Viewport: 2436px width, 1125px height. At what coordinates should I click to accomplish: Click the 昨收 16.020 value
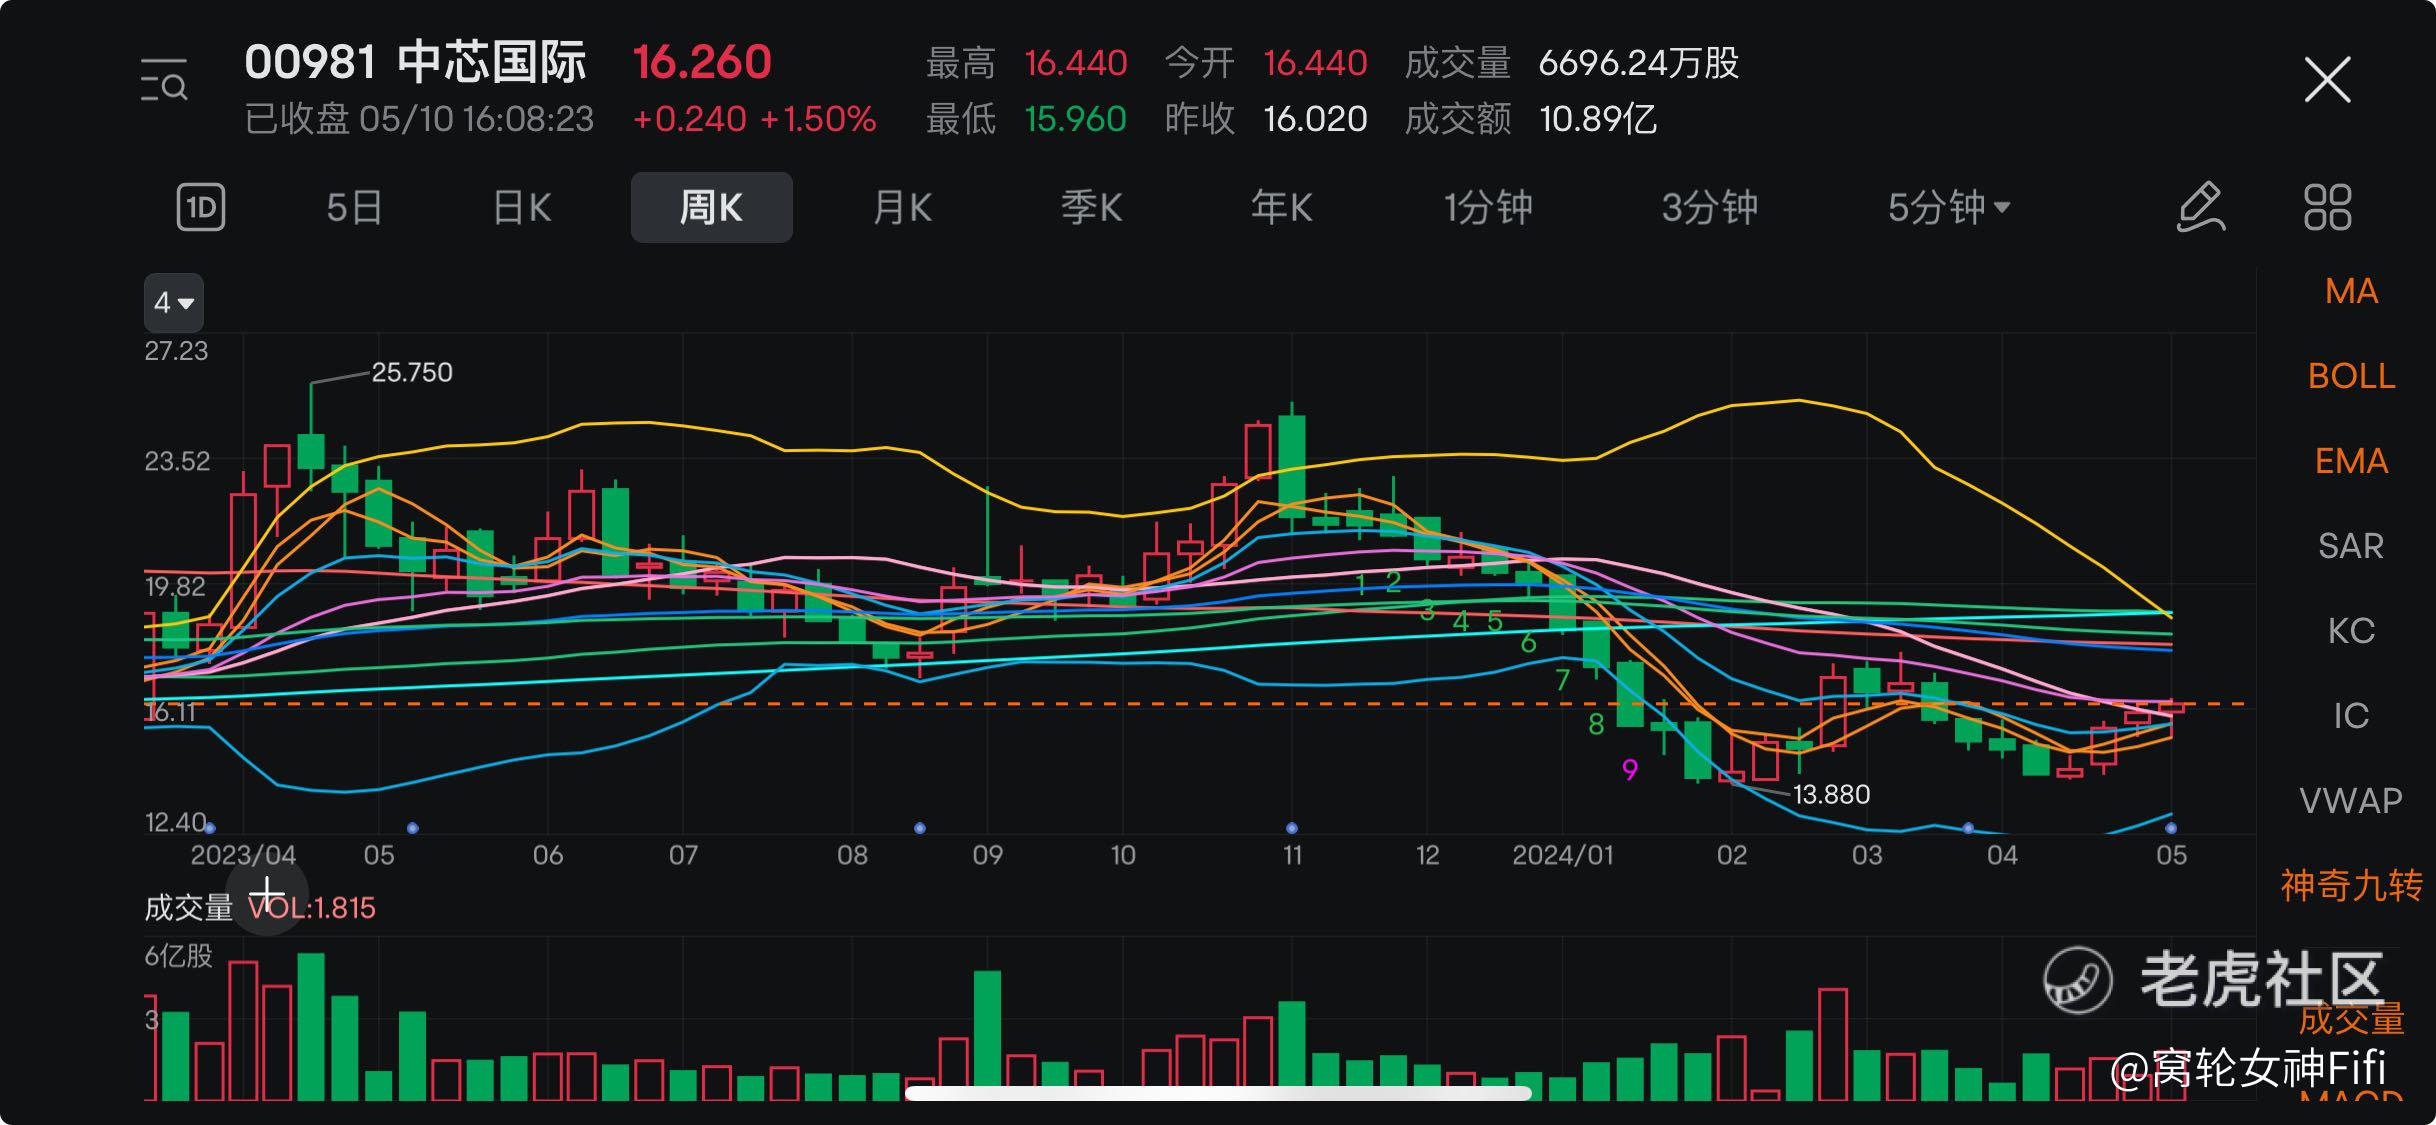click(x=1315, y=119)
